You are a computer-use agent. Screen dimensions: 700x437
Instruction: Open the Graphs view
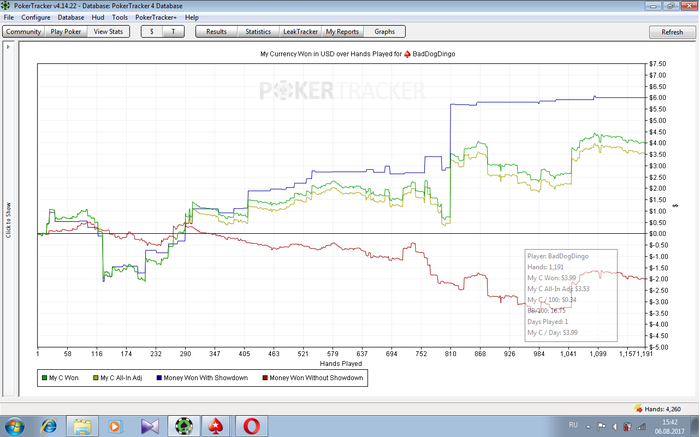(384, 32)
